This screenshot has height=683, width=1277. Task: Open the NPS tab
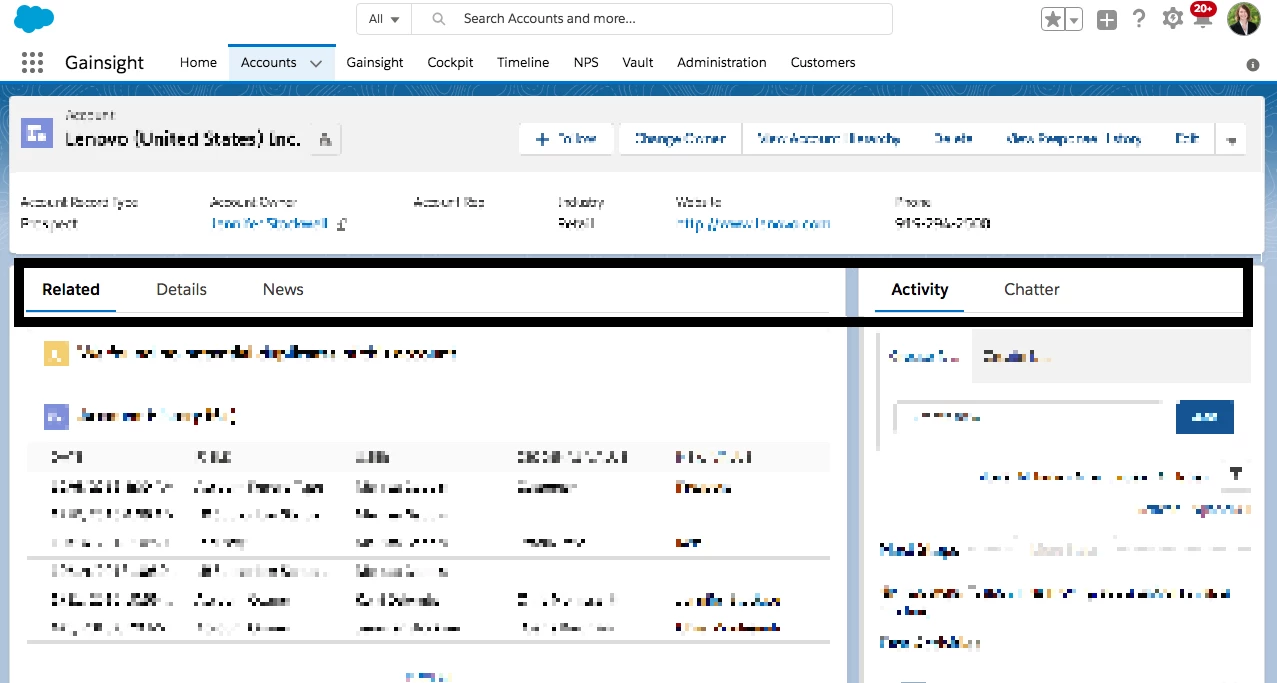click(x=586, y=62)
